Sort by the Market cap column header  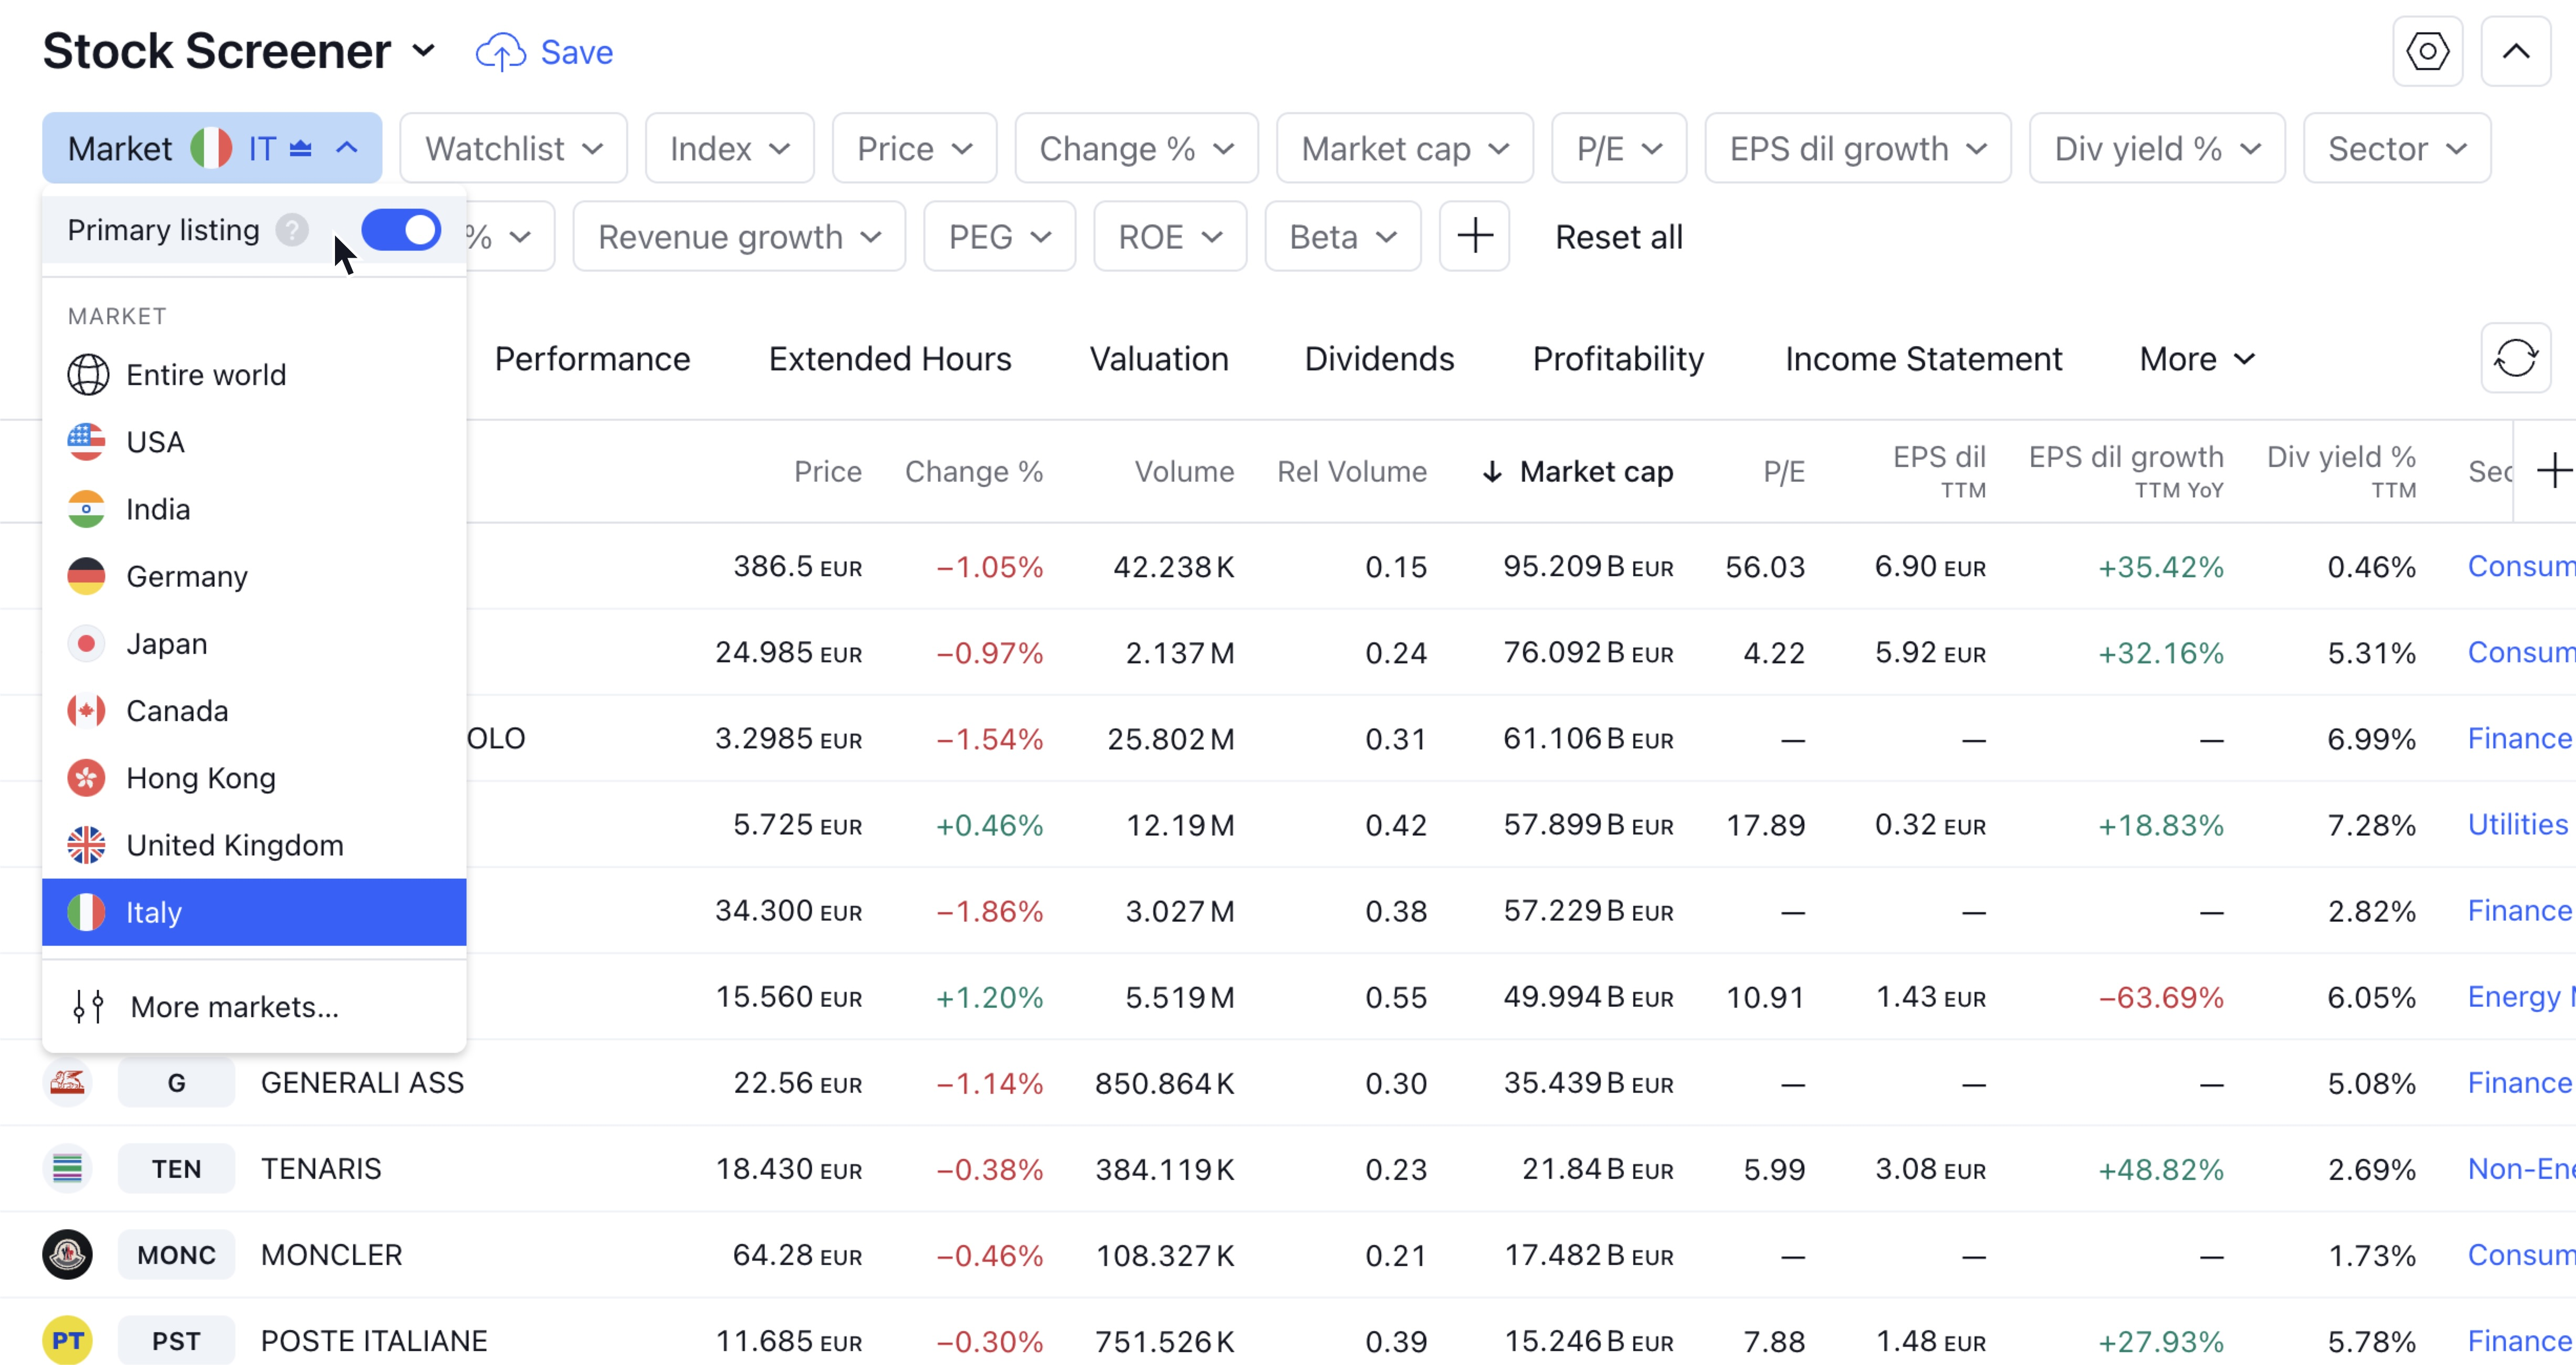1595,471
